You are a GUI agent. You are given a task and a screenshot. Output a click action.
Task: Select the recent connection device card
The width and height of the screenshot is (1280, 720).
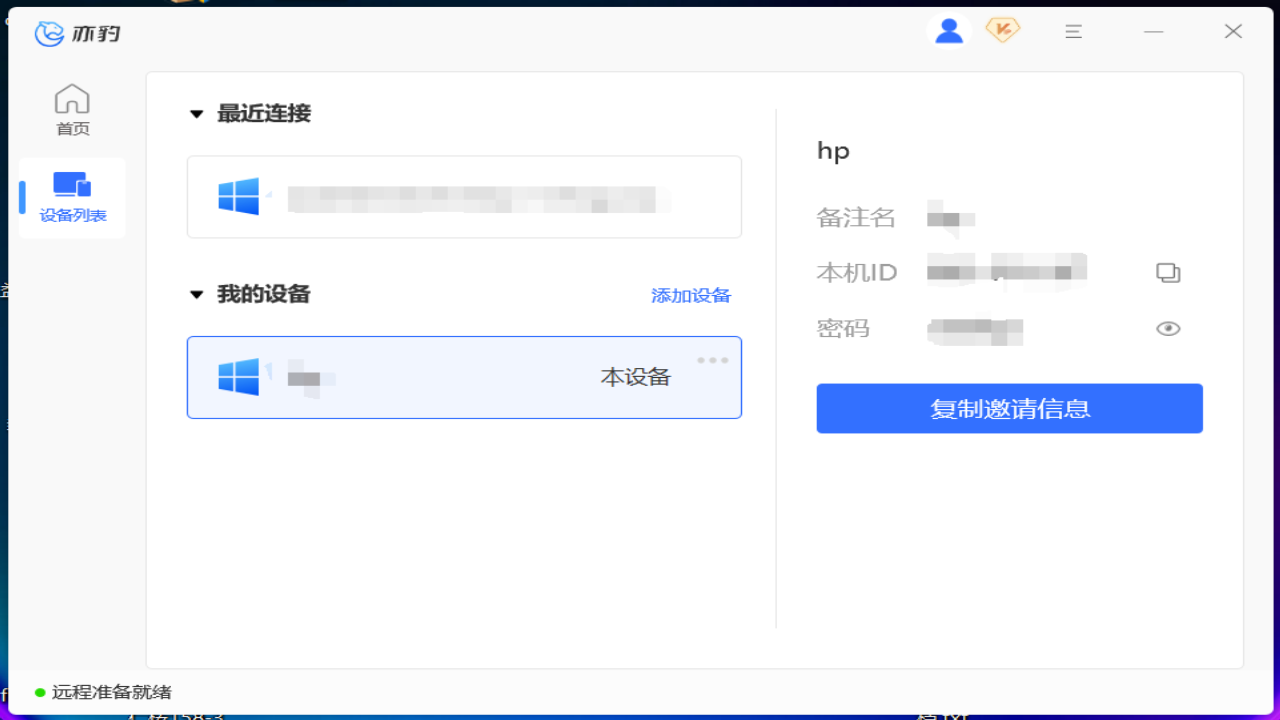point(463,196)
